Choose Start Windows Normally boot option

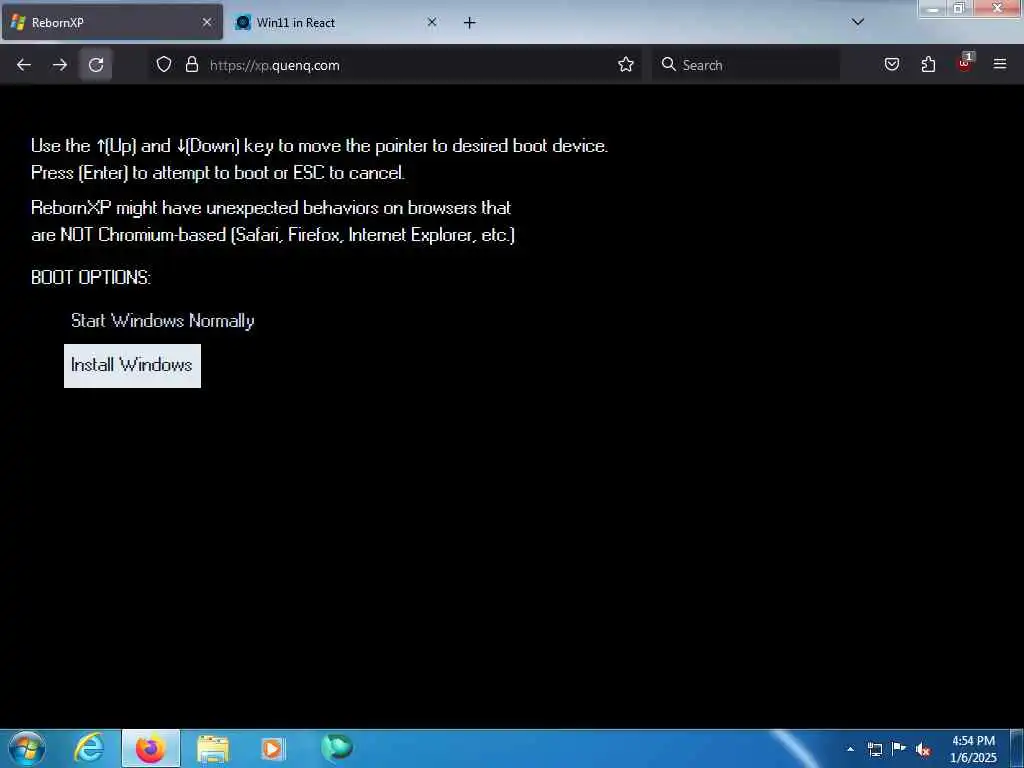coord(163,321)
